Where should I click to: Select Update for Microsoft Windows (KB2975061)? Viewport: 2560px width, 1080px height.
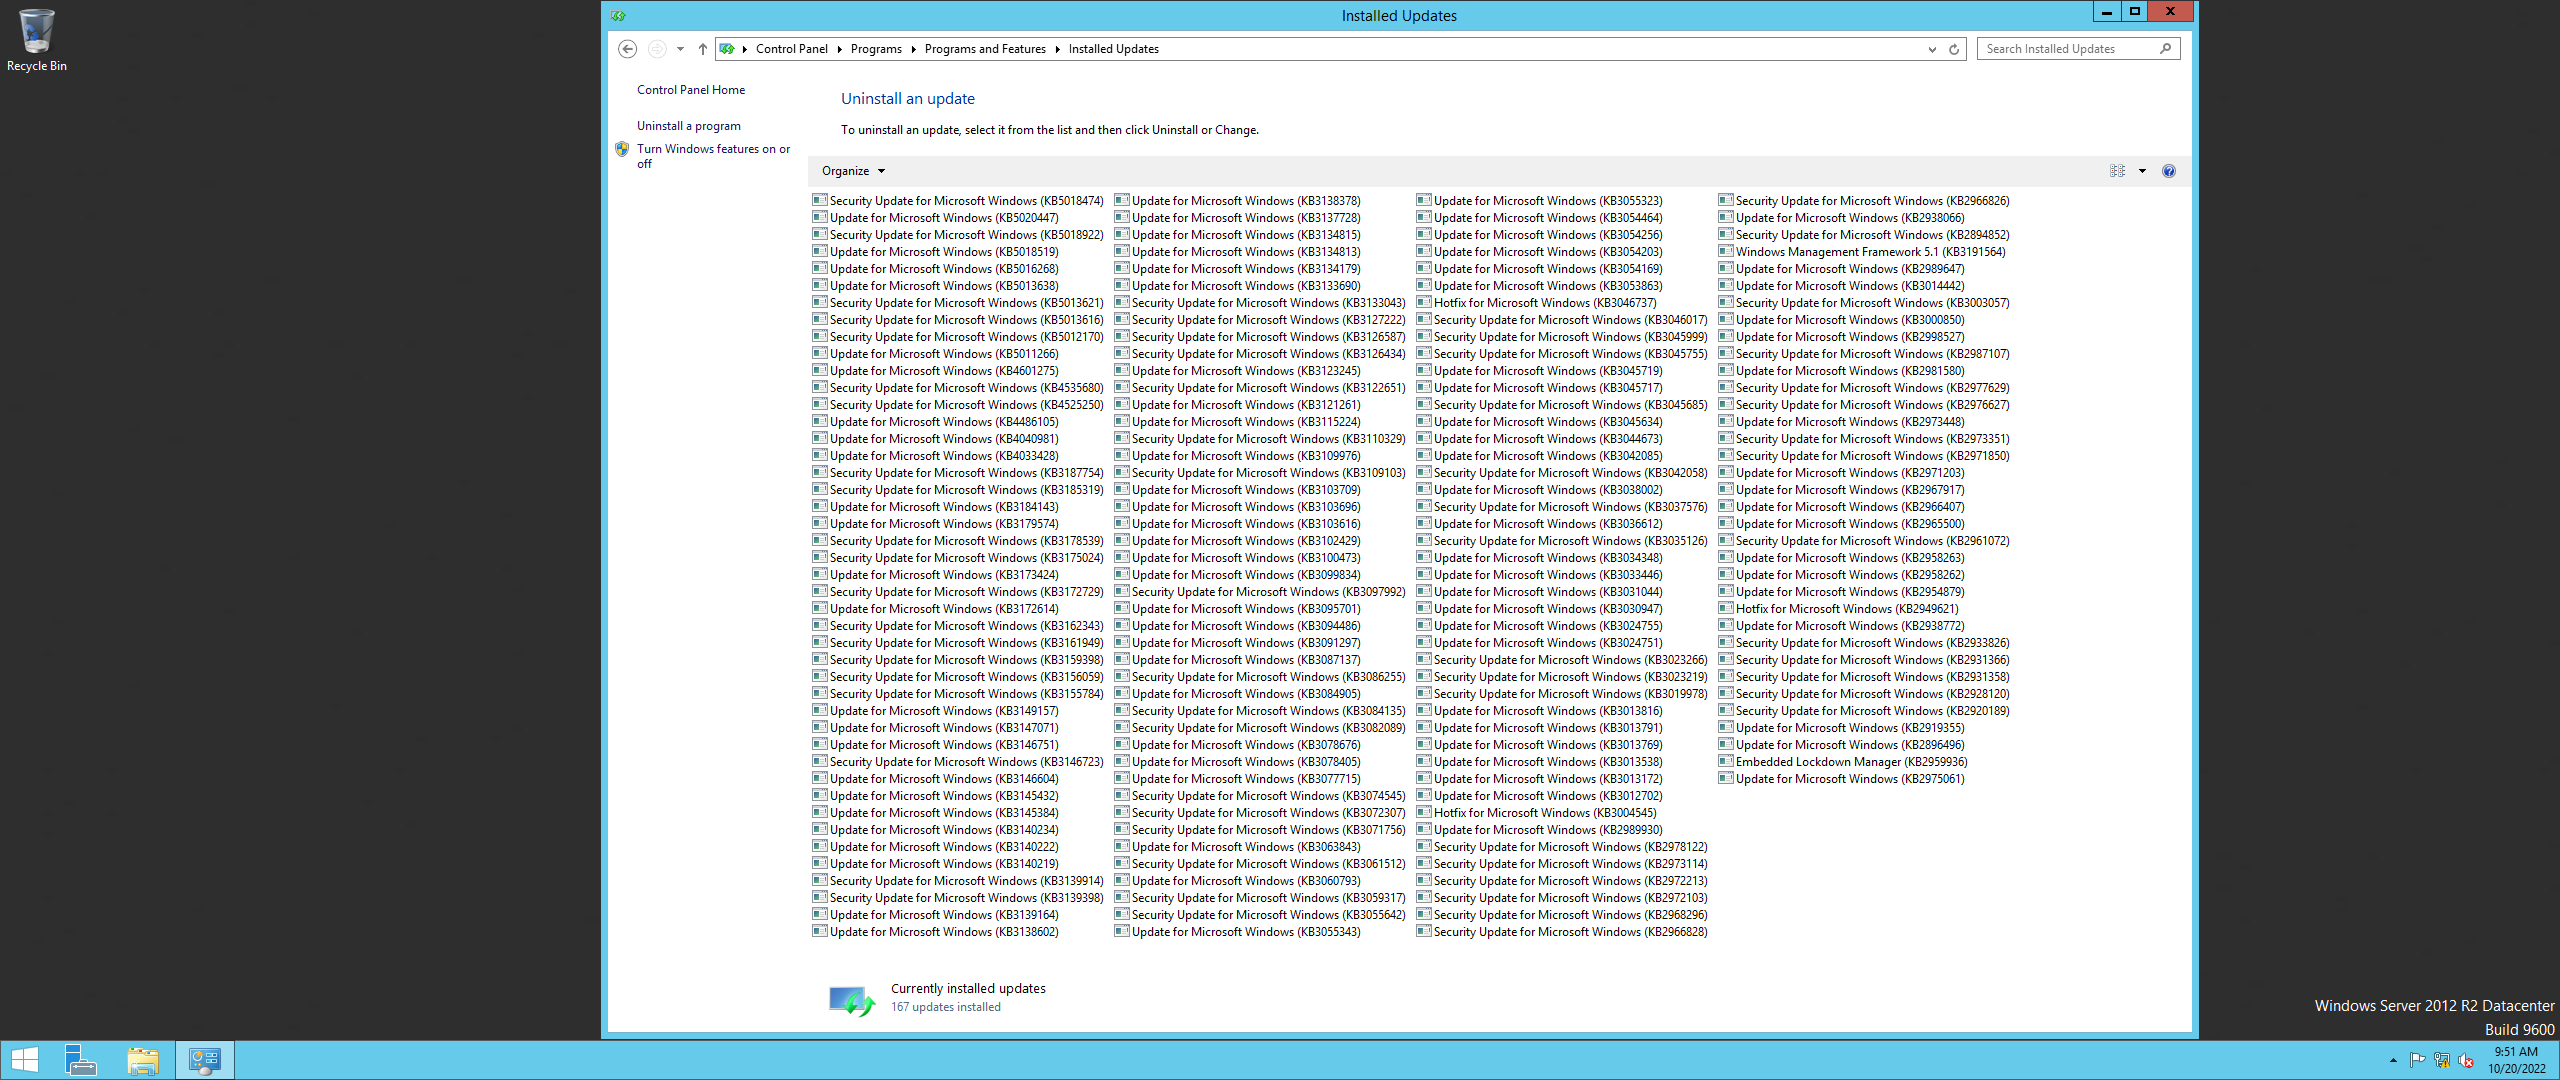point(1841,779)
